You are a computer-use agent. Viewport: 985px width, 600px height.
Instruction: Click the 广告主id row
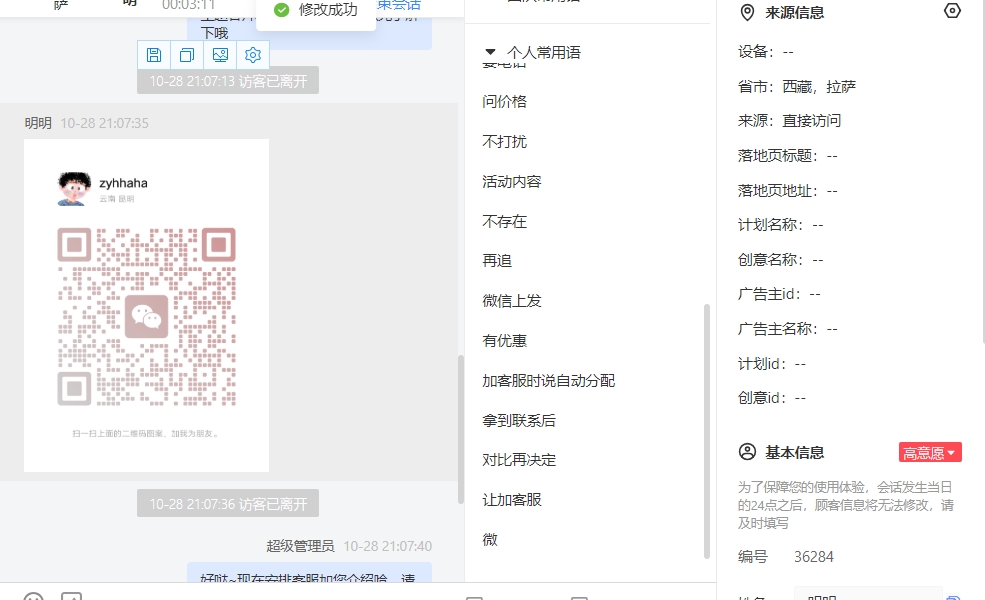[x=779, y=294]
